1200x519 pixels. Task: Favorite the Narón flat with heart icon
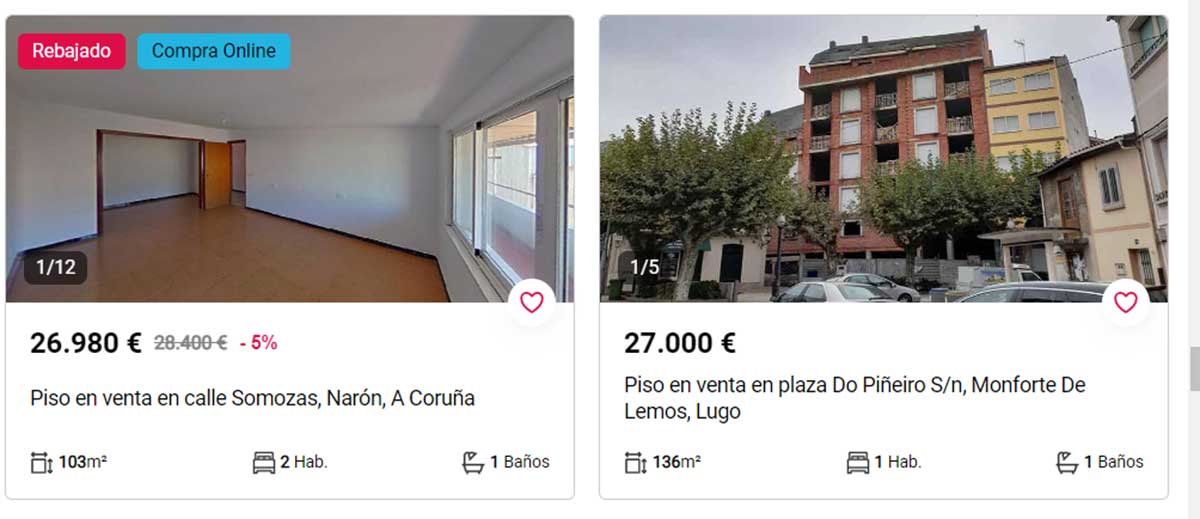point(532,302)
